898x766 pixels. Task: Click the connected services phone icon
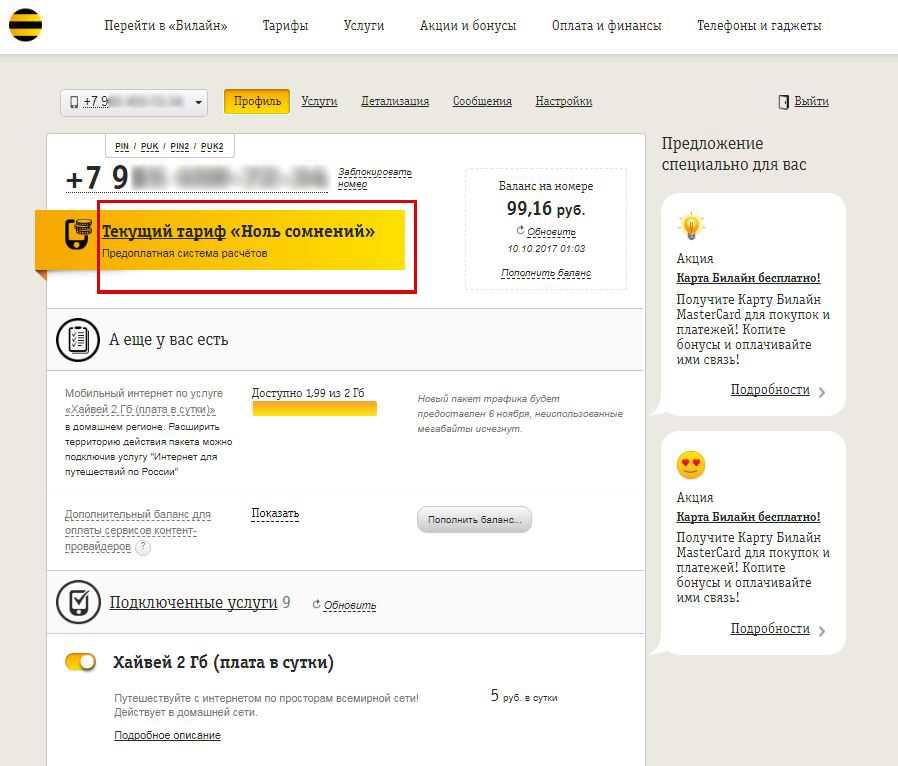(x=77, y=602)
